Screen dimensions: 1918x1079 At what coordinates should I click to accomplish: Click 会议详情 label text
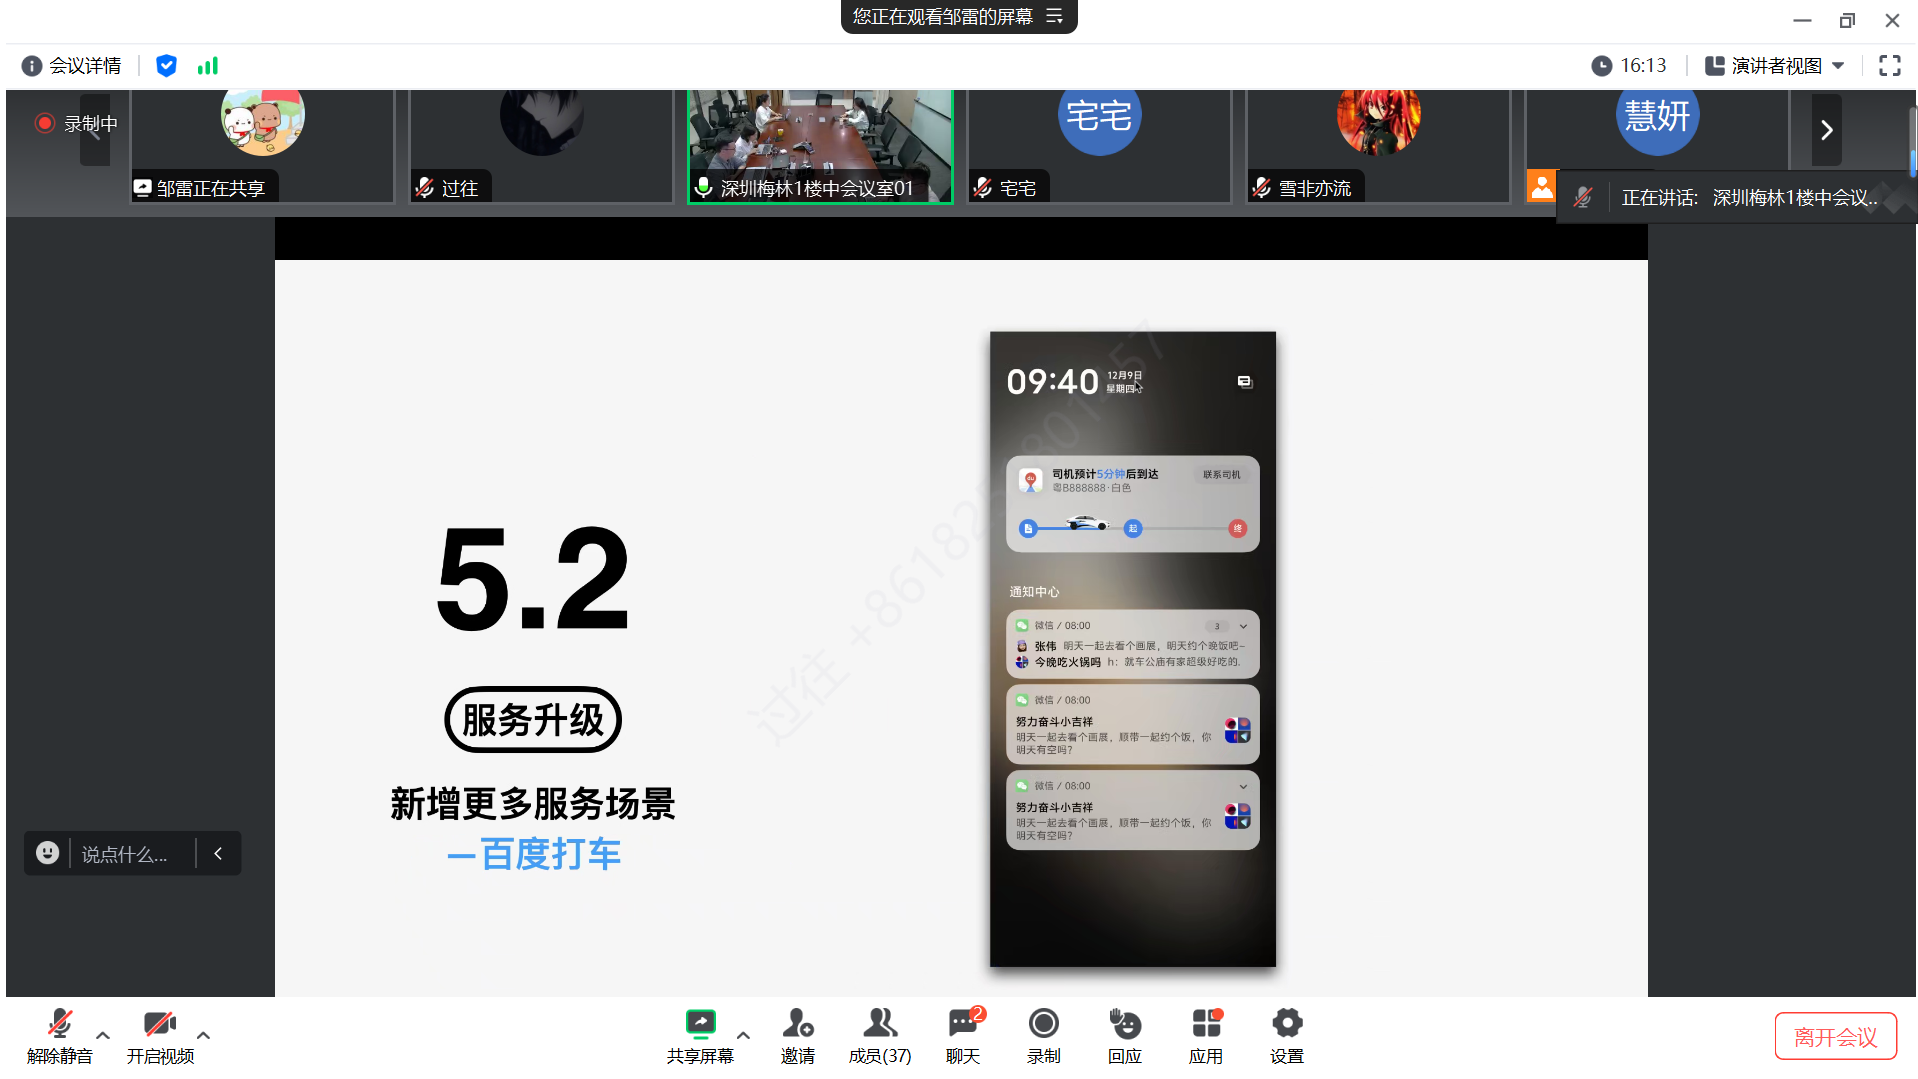(x=86, y=66)
